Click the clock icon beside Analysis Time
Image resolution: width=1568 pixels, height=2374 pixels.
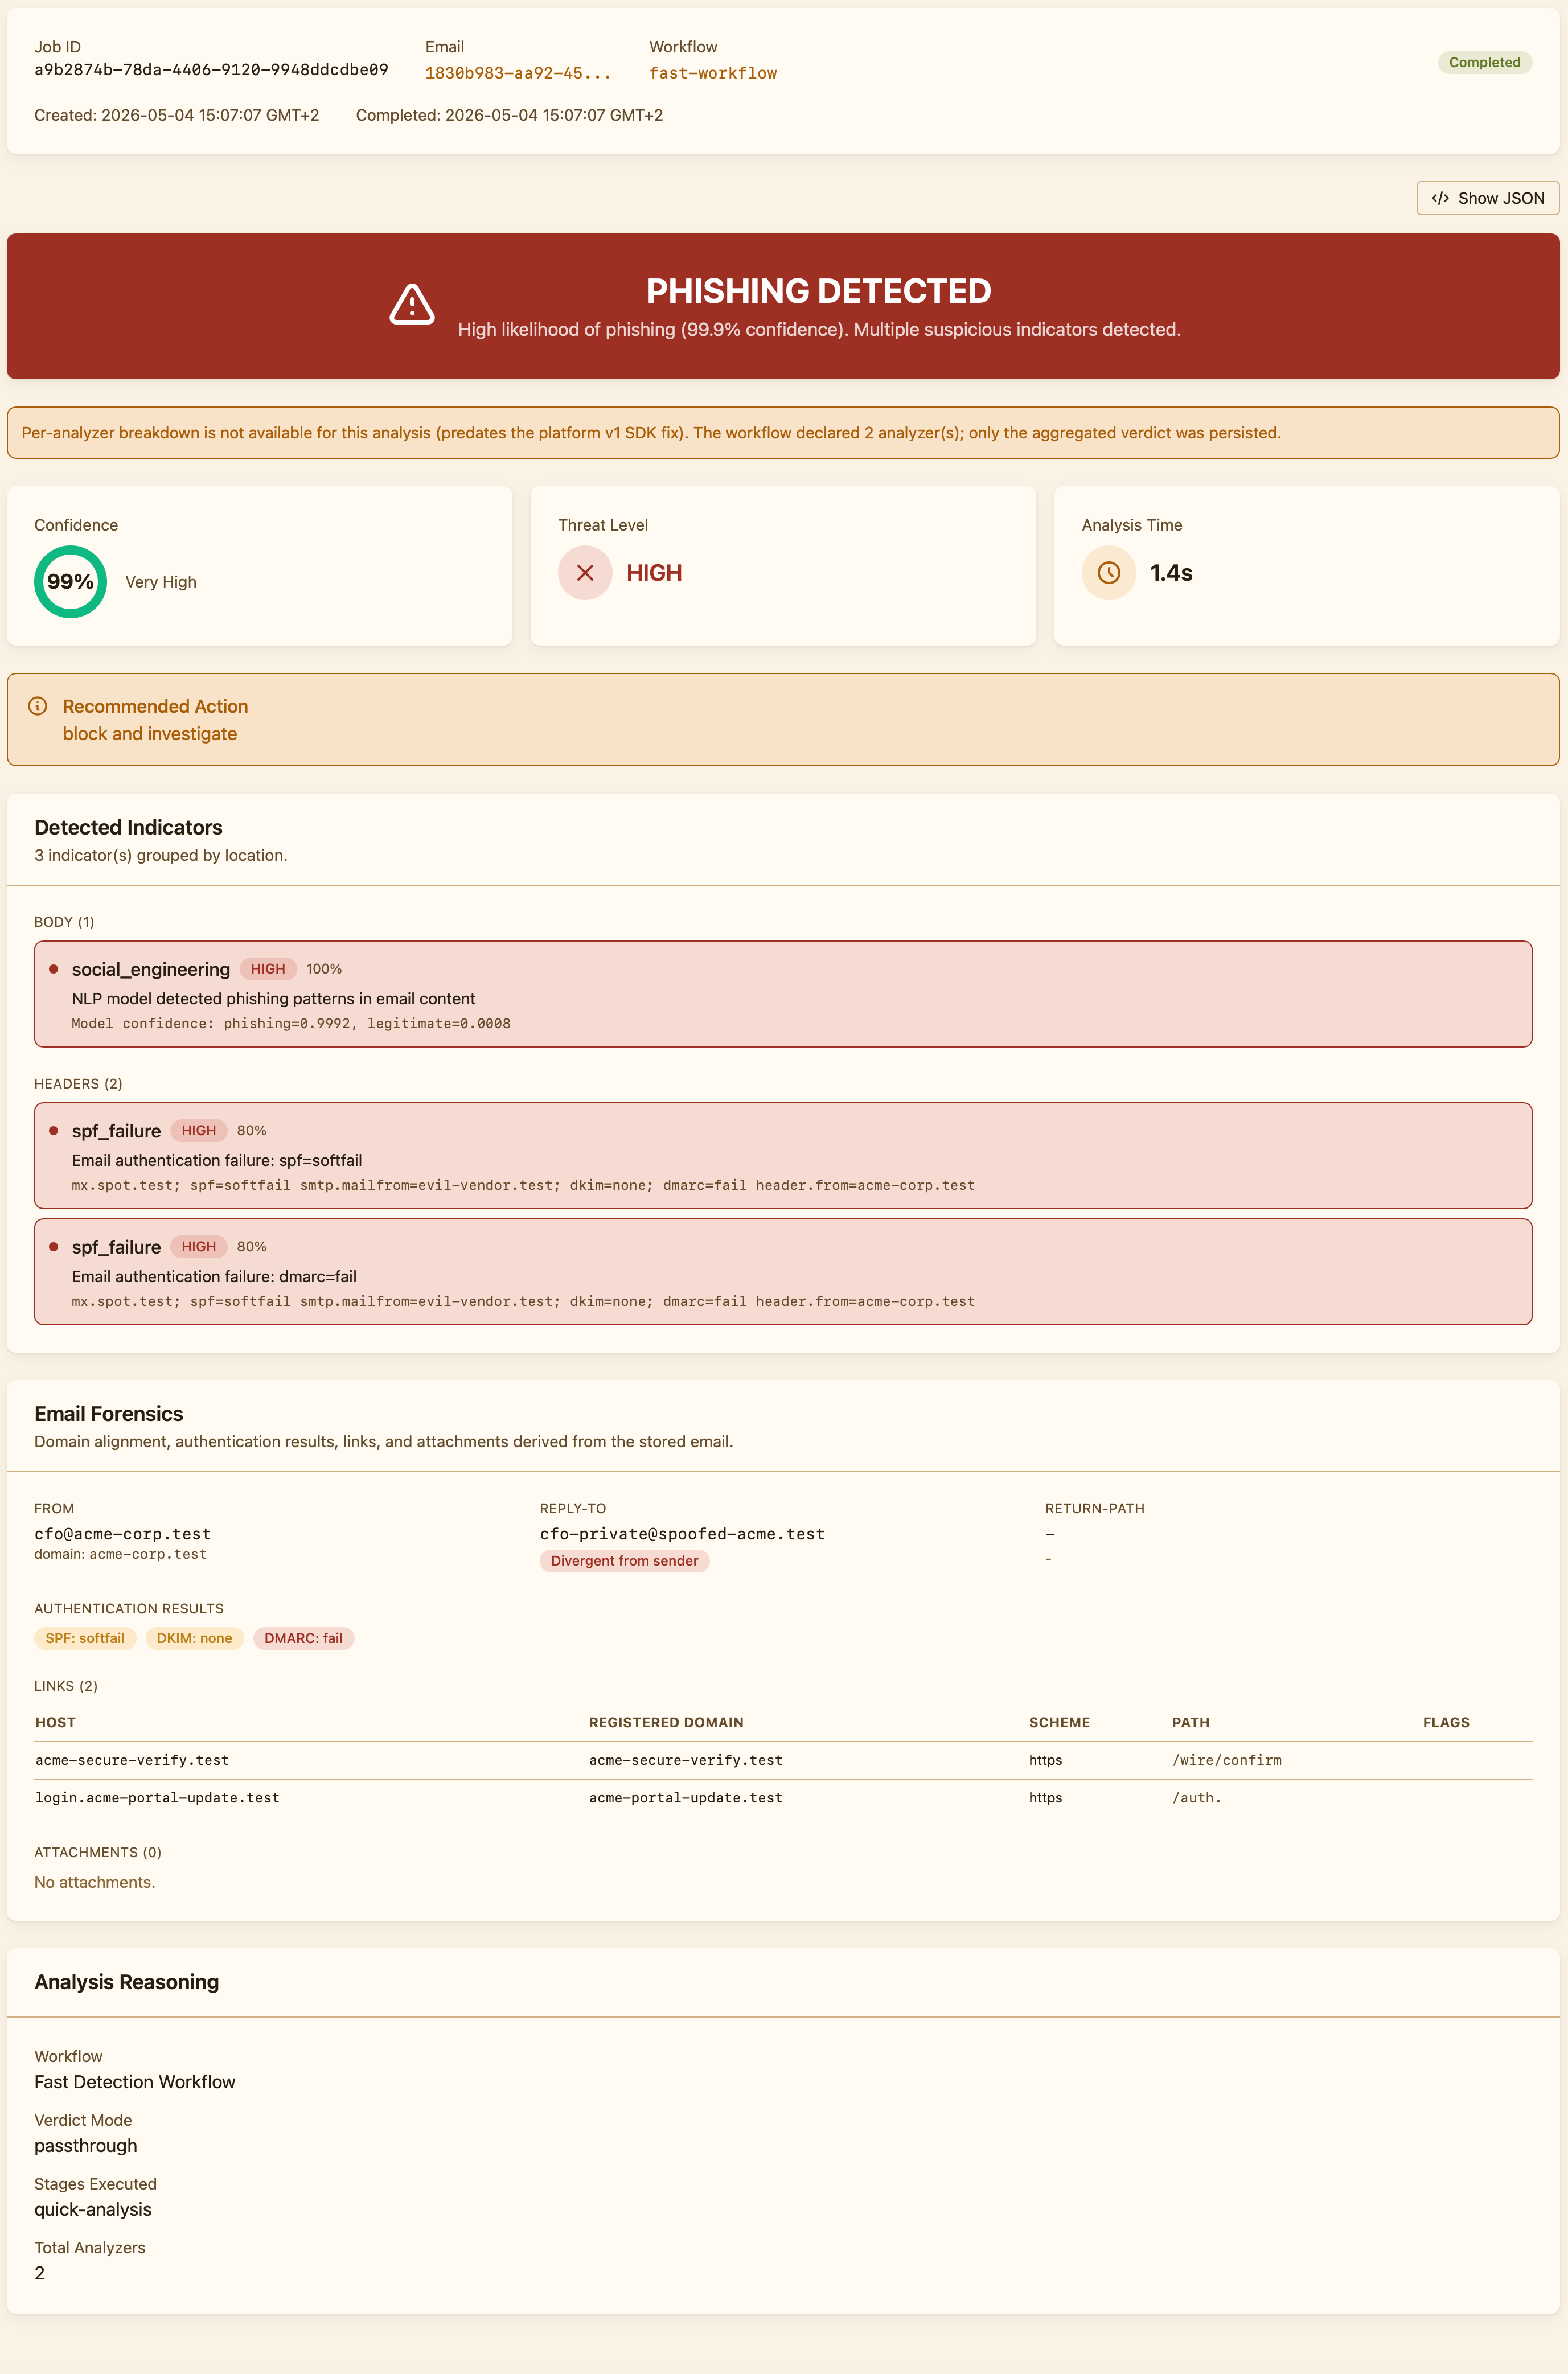pos(1108,573)
